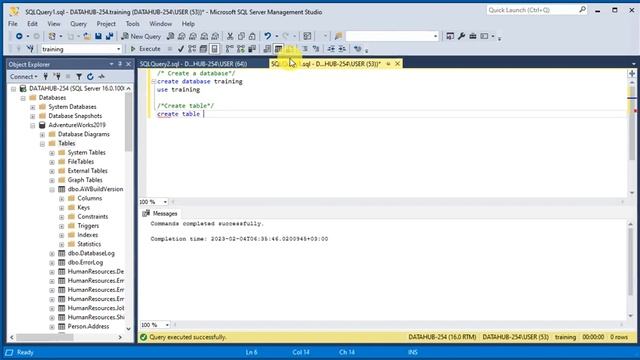Click the Database Engine Query icon
Screen dimensions: 640x360
(171, 36)
